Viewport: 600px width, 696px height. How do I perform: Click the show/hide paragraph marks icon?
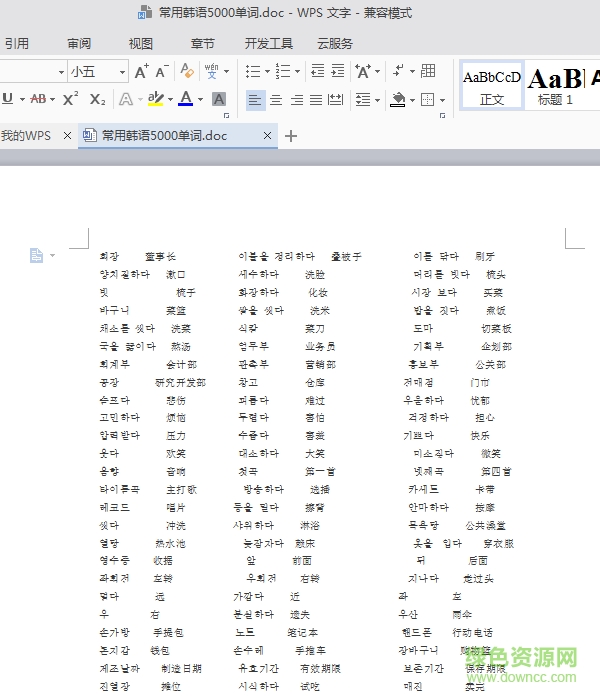pos(399,71)
